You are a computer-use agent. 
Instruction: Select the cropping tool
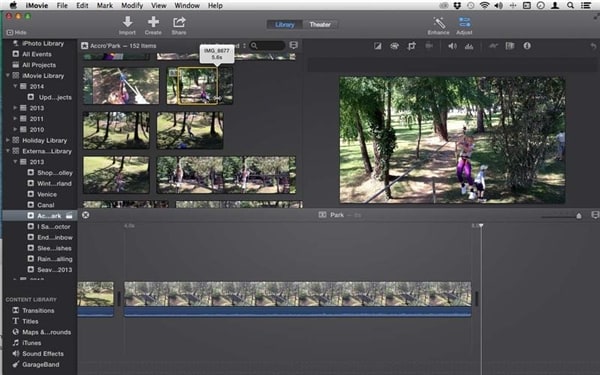412,46
